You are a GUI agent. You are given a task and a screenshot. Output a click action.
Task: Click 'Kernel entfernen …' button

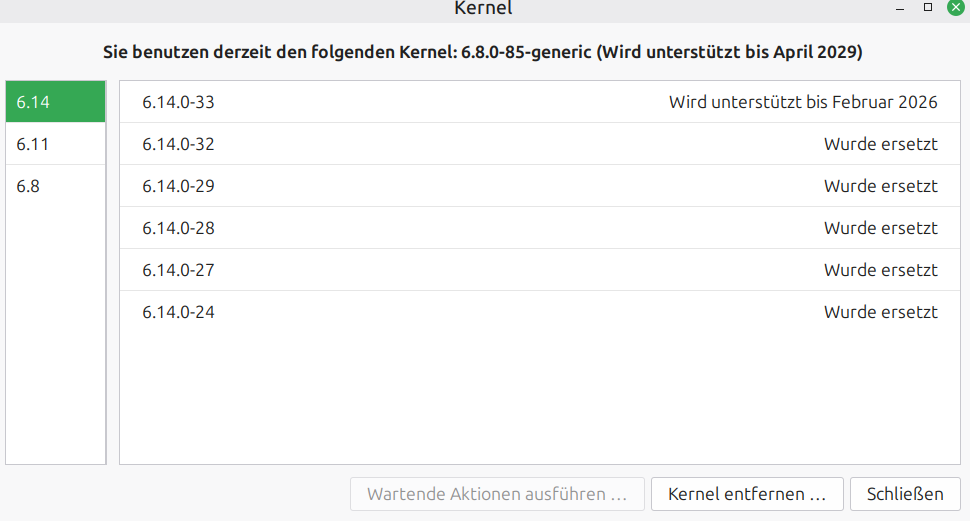click(x=747, y=494)
